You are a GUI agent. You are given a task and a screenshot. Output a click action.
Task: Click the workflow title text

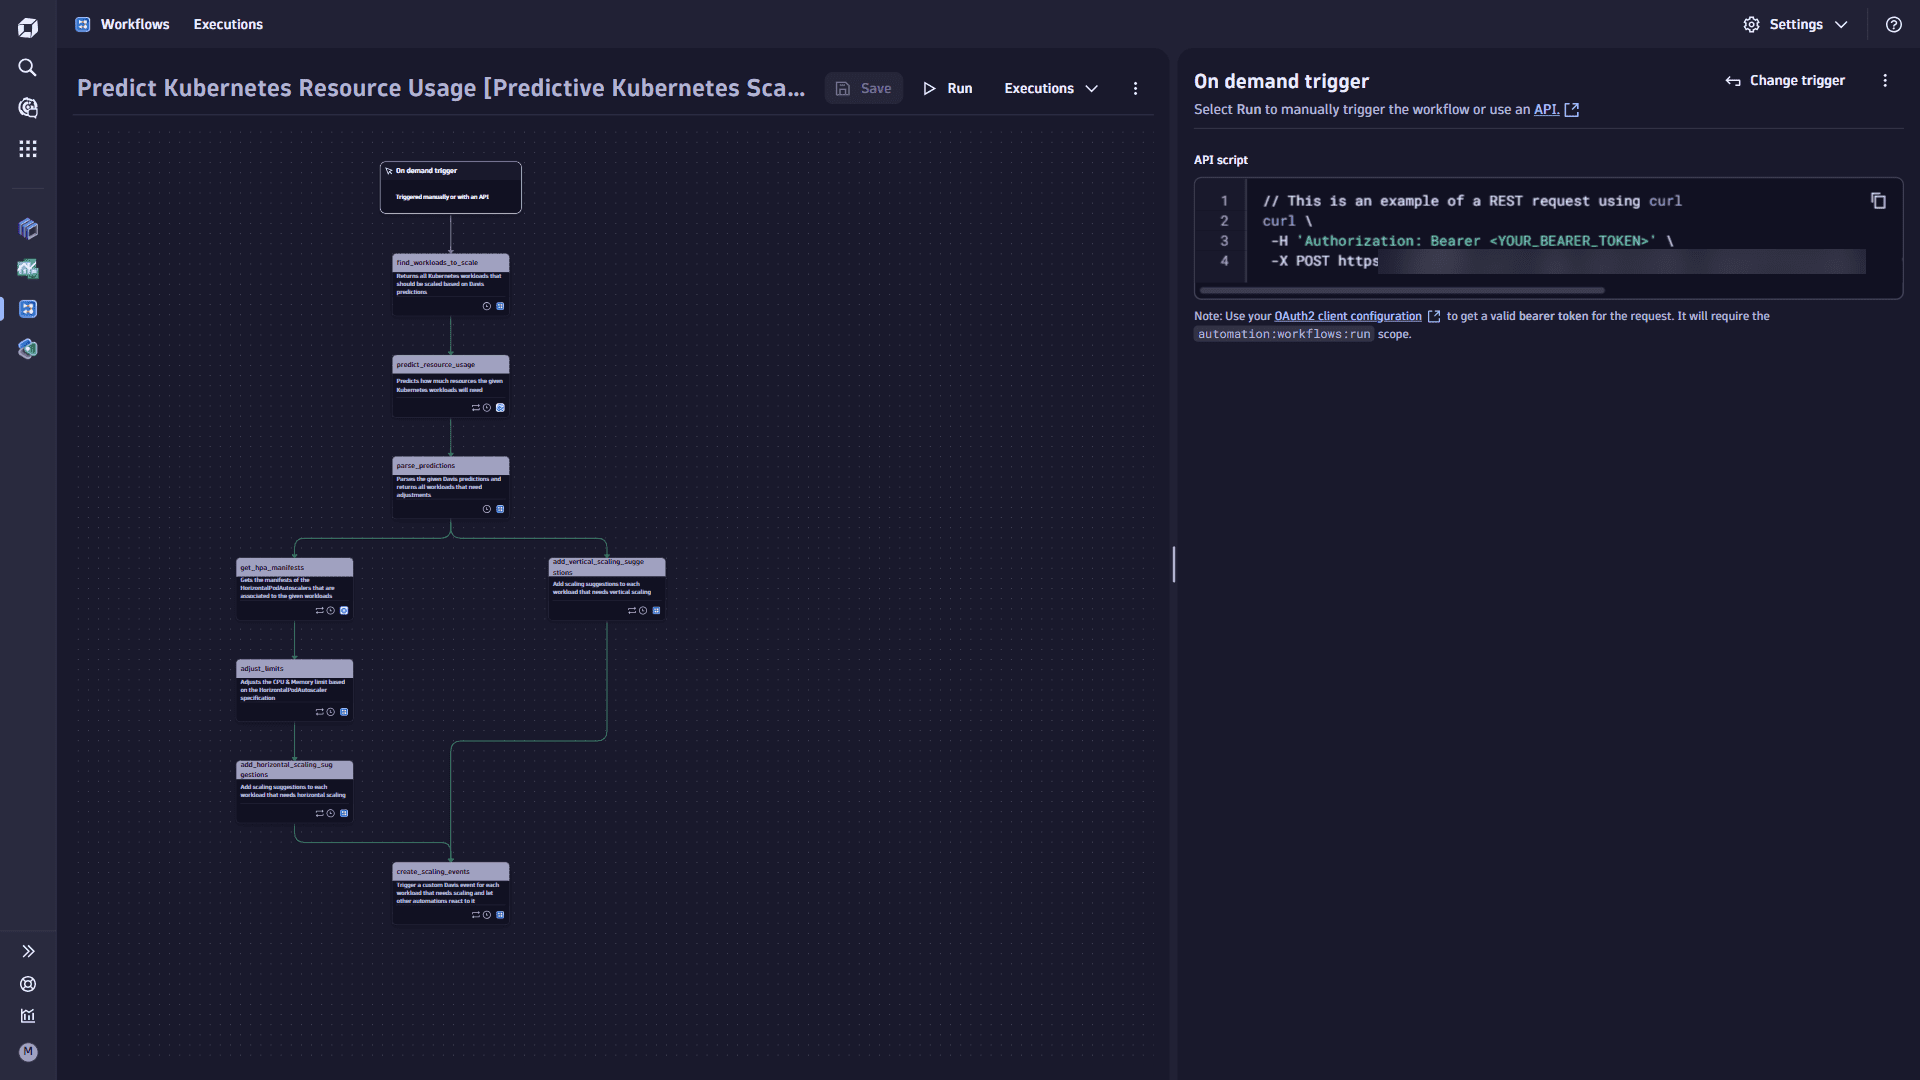point(441,88)
